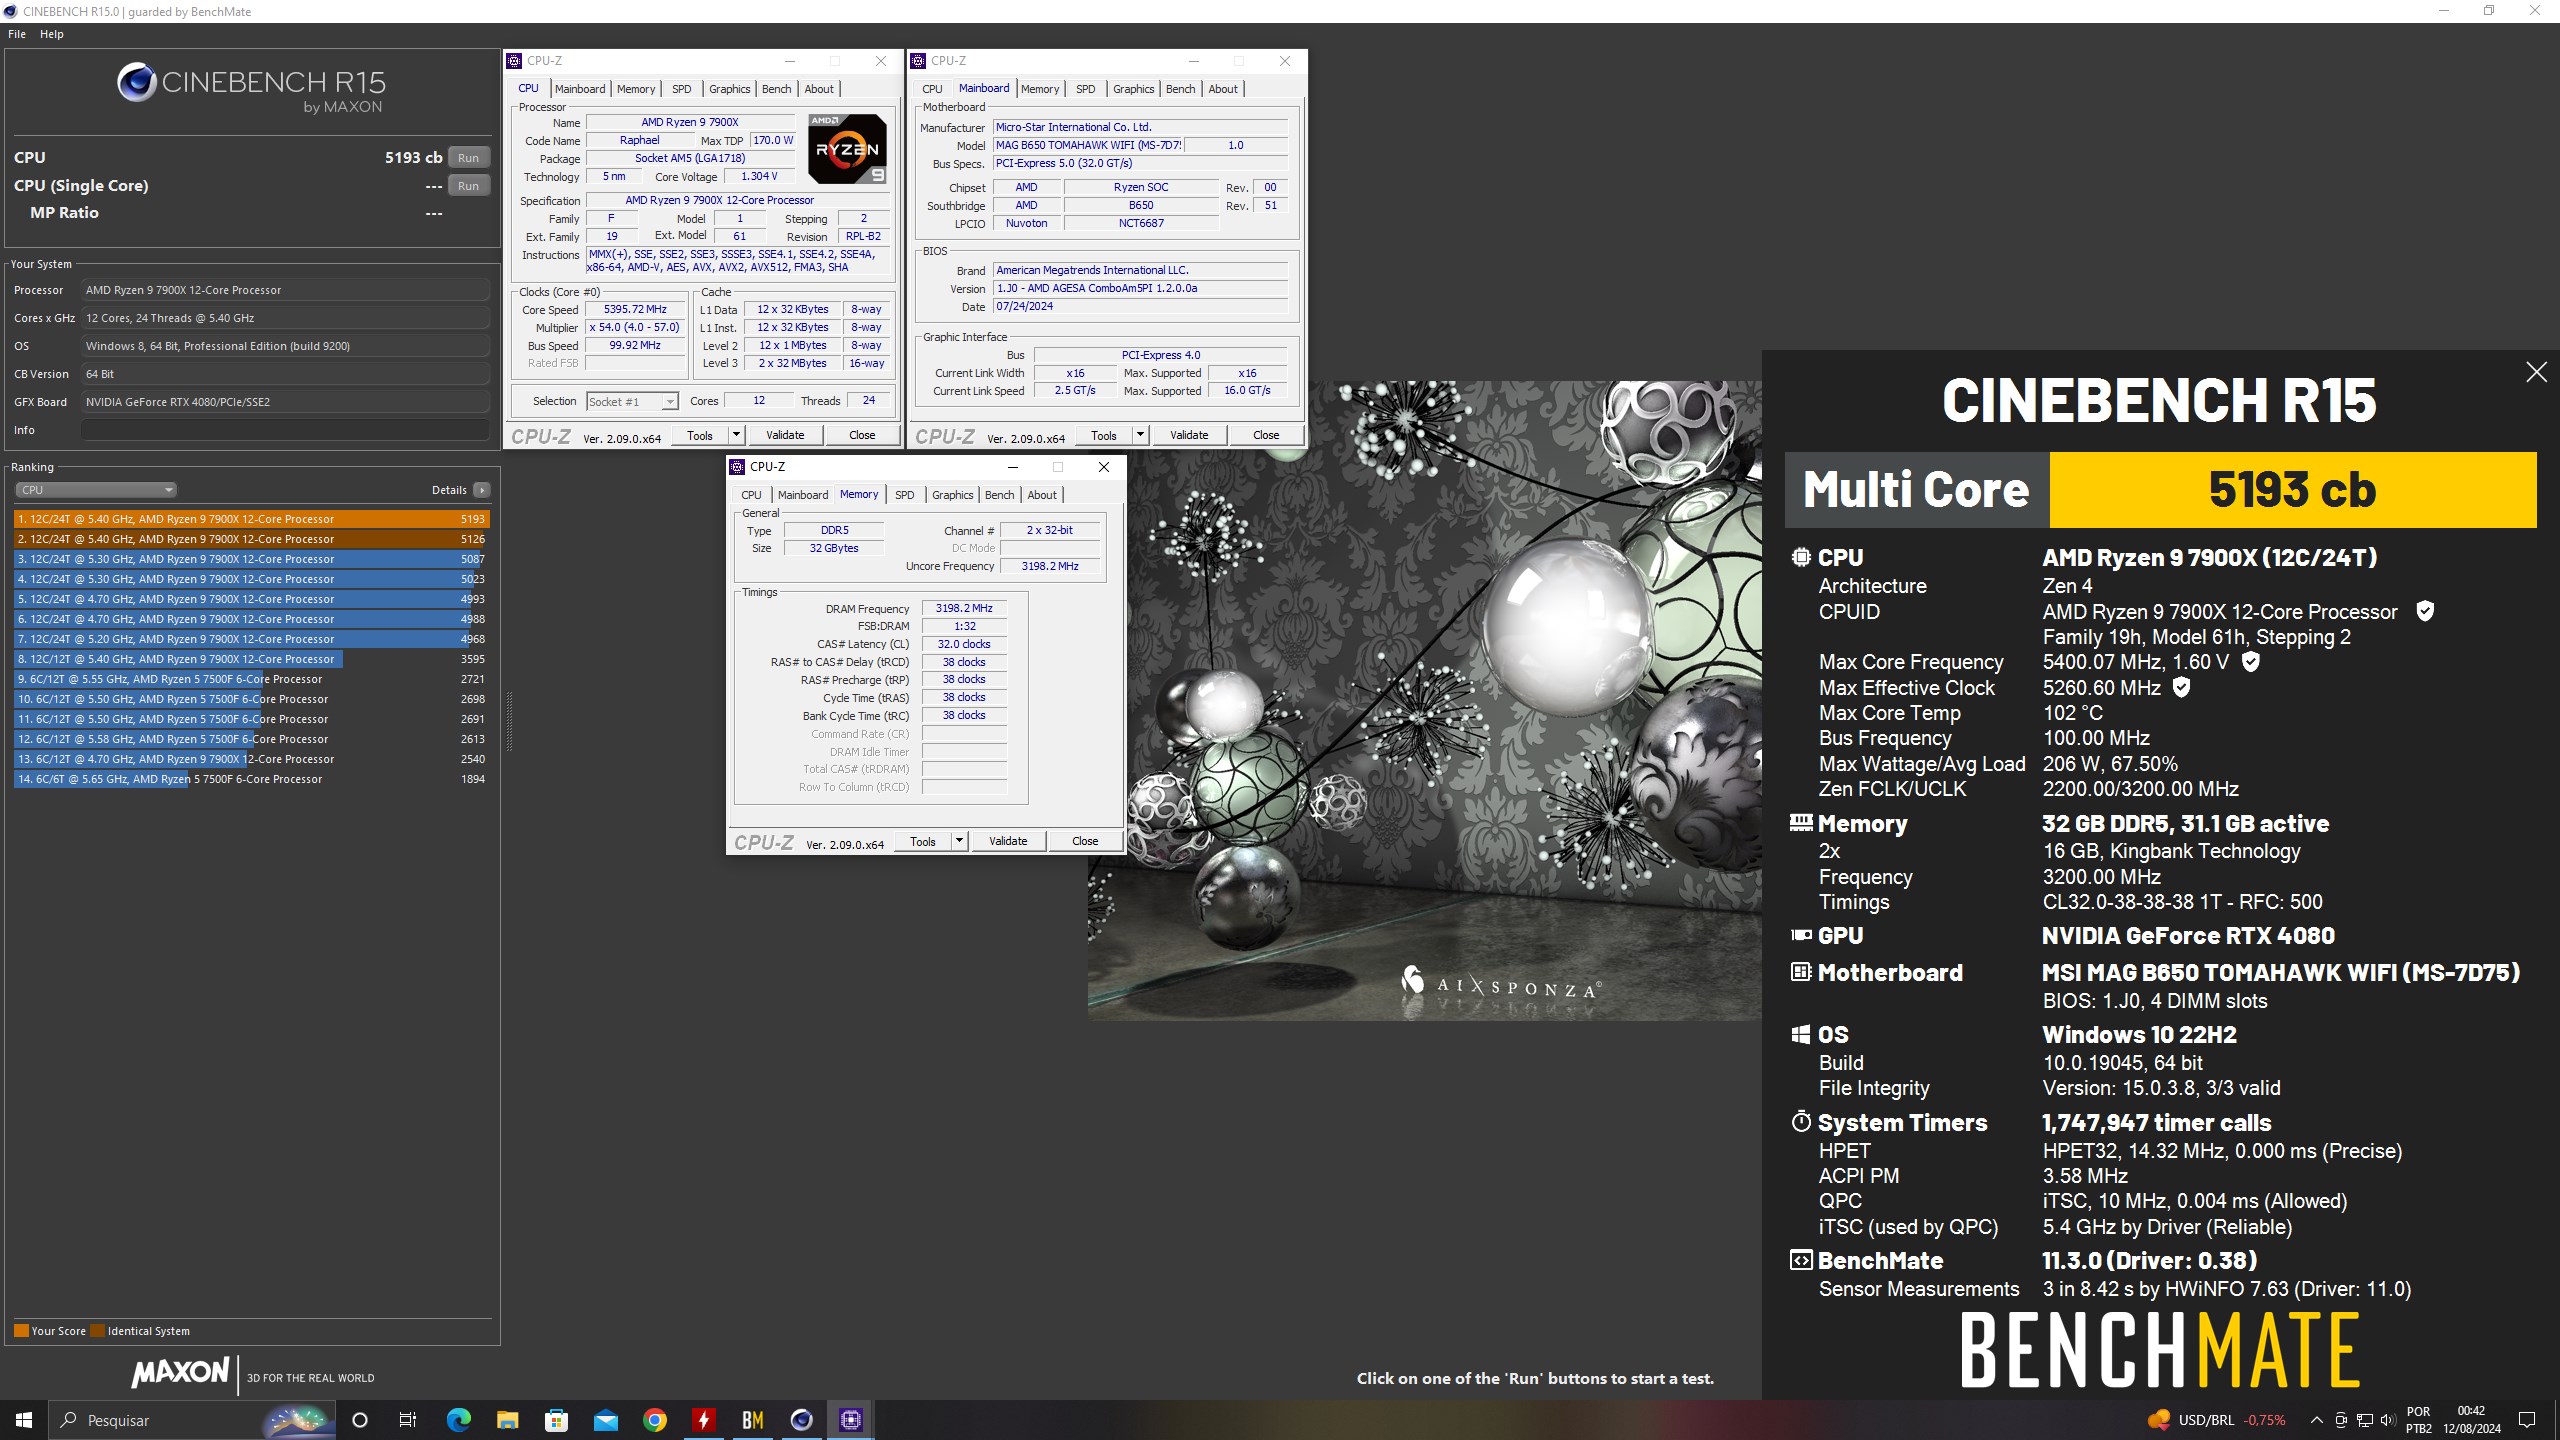Screen dimensions: 2560x1440
Task: Switch to SPD tab in first CPU-Z window
Action: (x=682, y=89)
